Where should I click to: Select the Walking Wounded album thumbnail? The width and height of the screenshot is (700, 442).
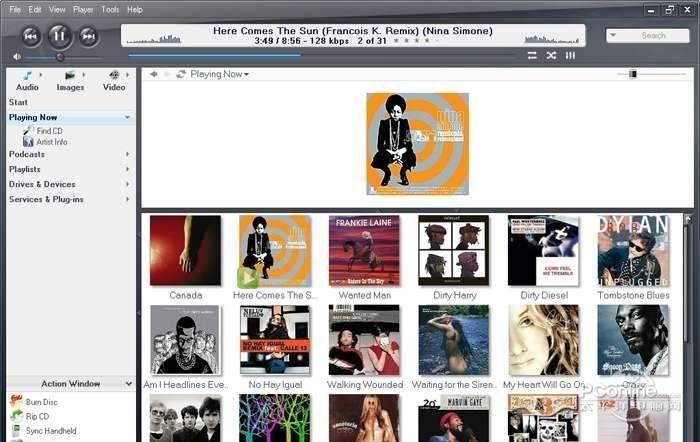(x=364, y=340)
